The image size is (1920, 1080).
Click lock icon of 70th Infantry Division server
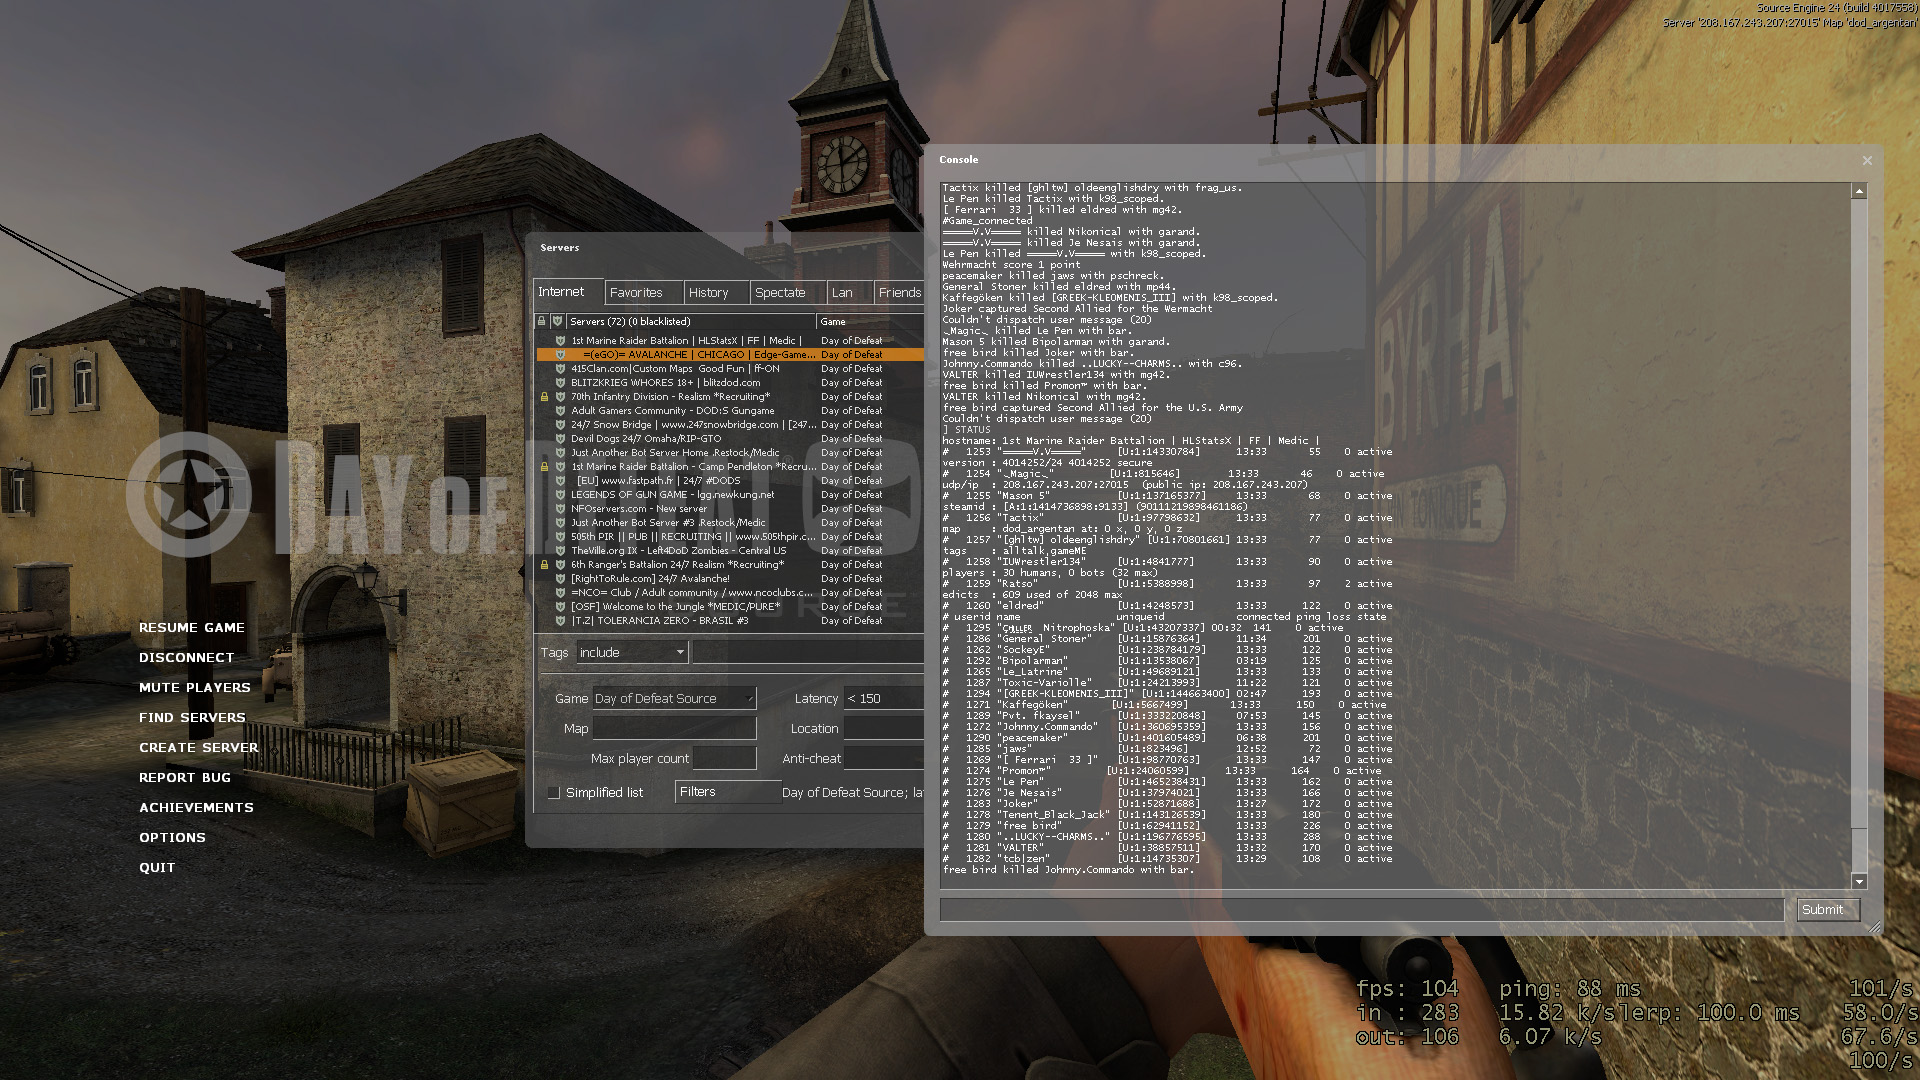[545, 397]
